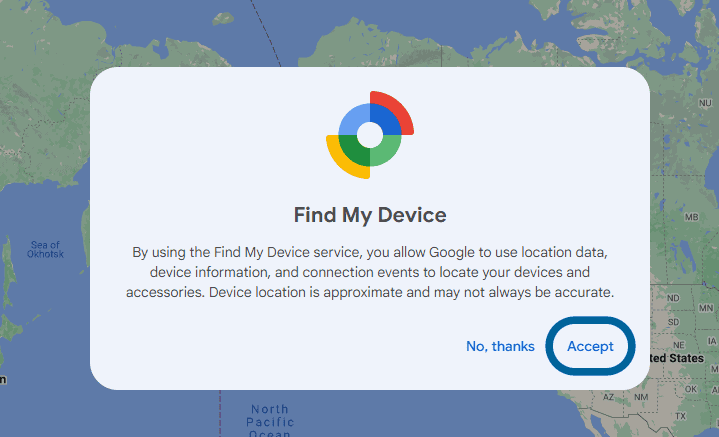The width and height of the screenshot is (719, 437).
Task: Click the NU territory label on map
Action: (705, 103)
